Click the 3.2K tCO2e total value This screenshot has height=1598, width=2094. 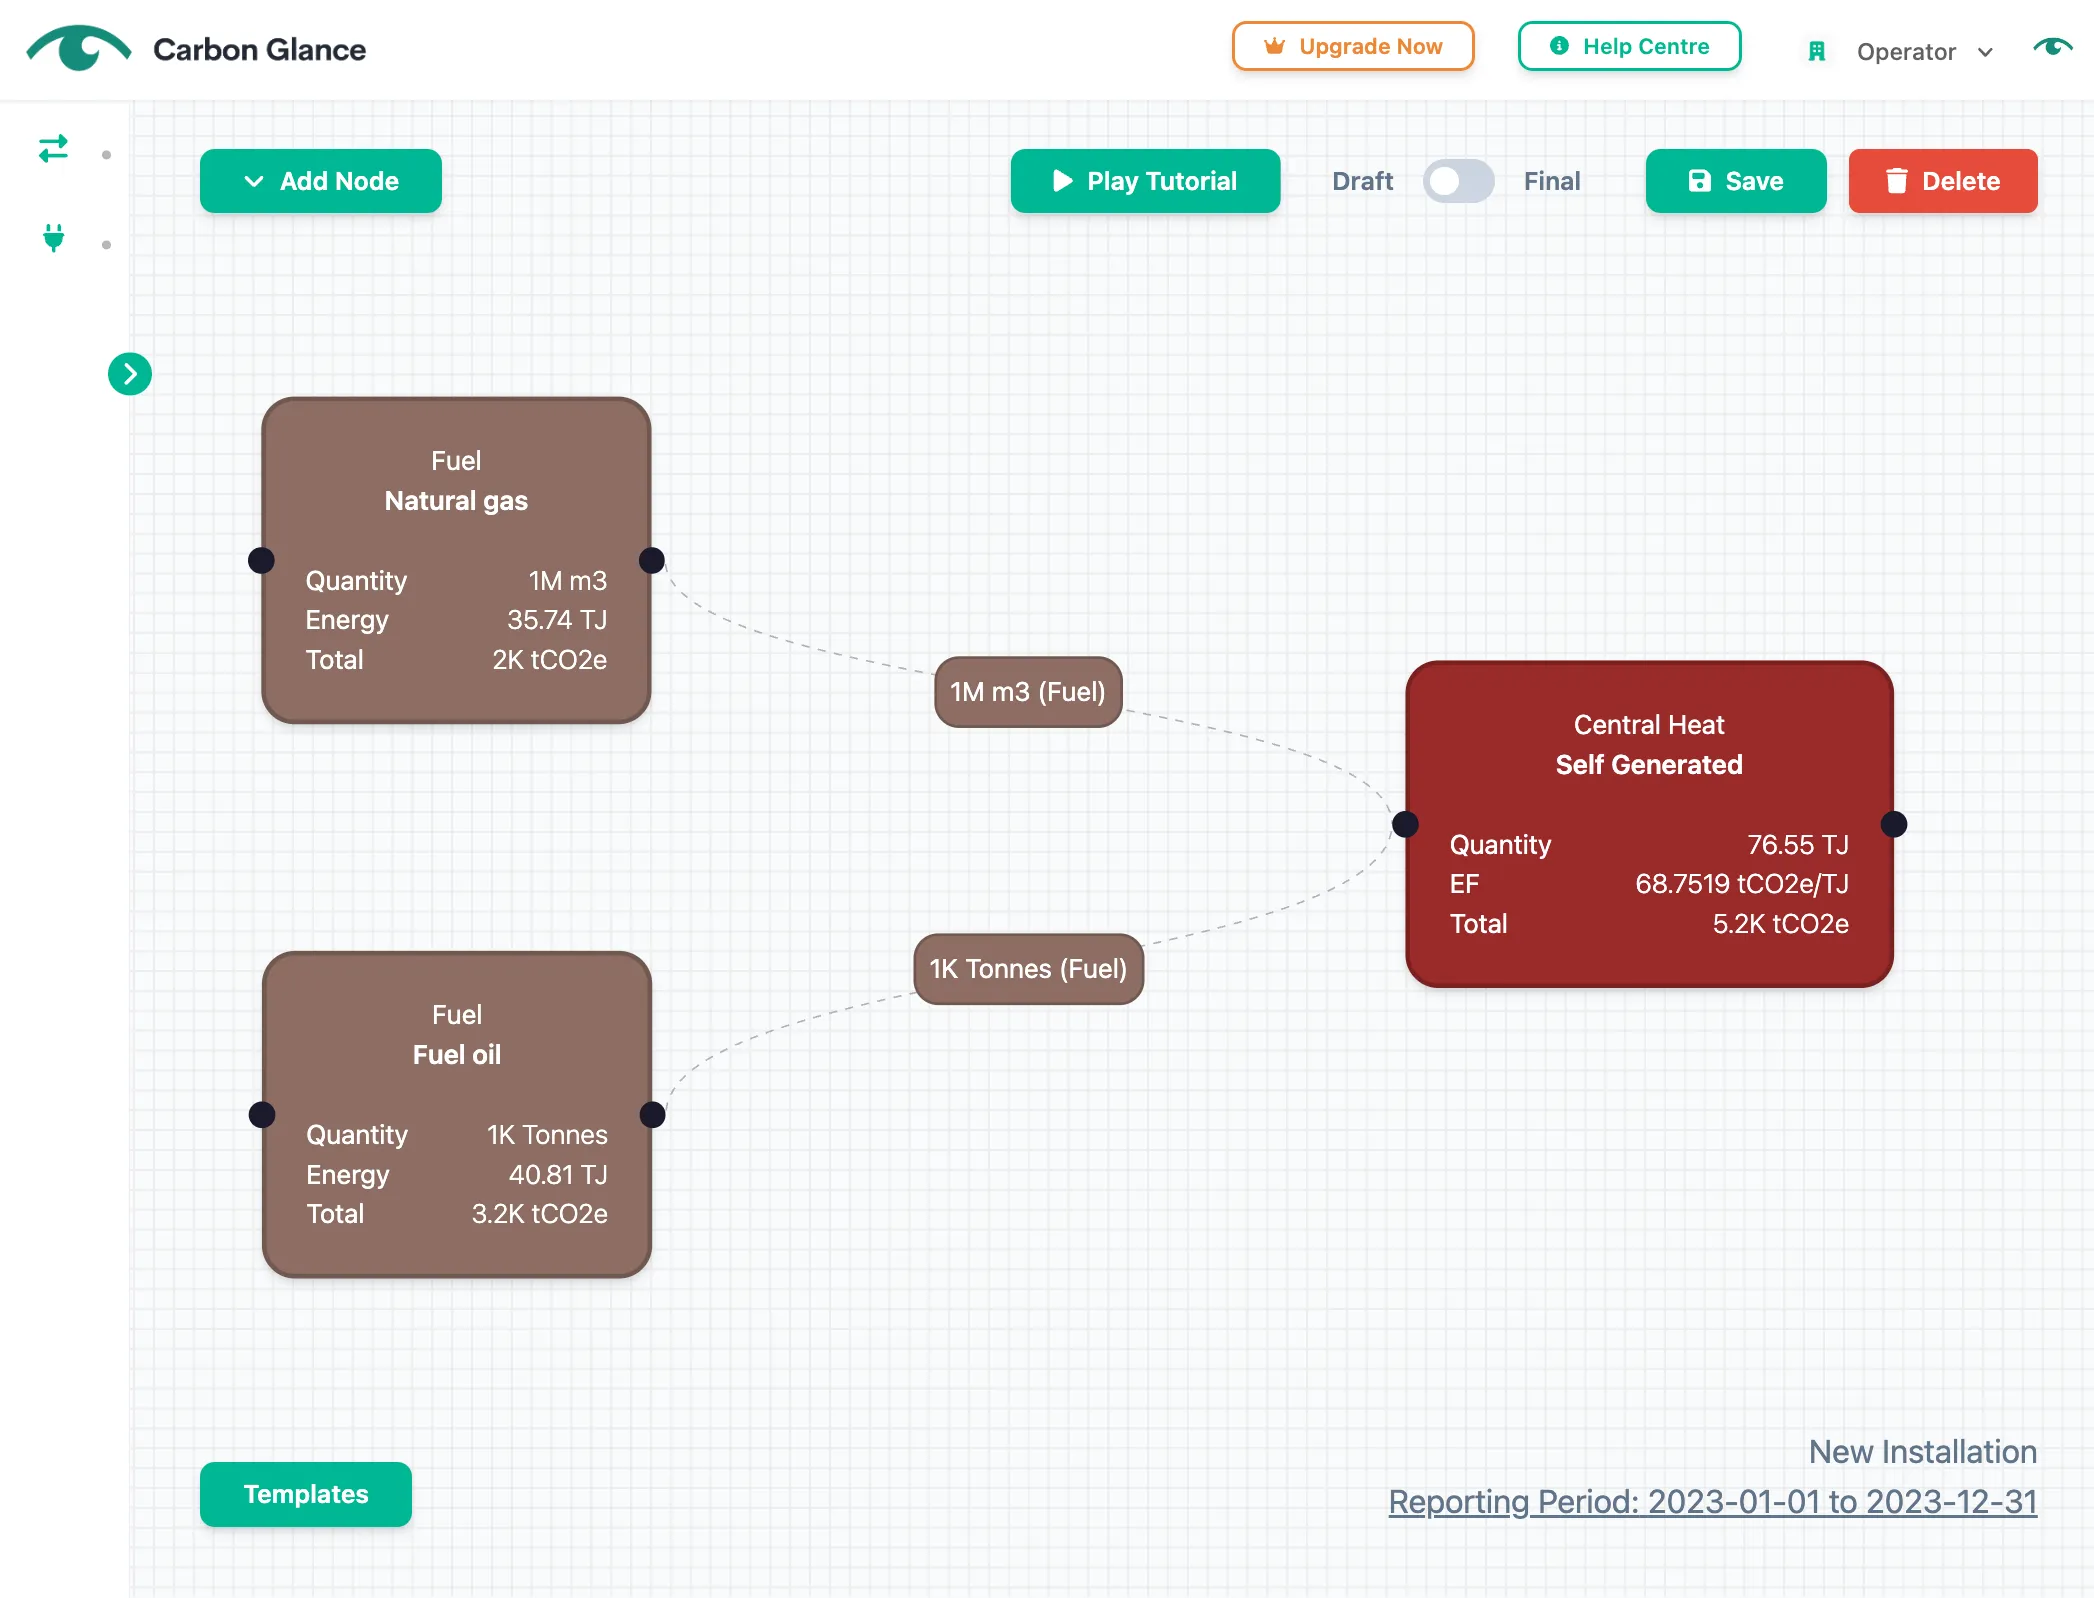(x=540, y=1214)
